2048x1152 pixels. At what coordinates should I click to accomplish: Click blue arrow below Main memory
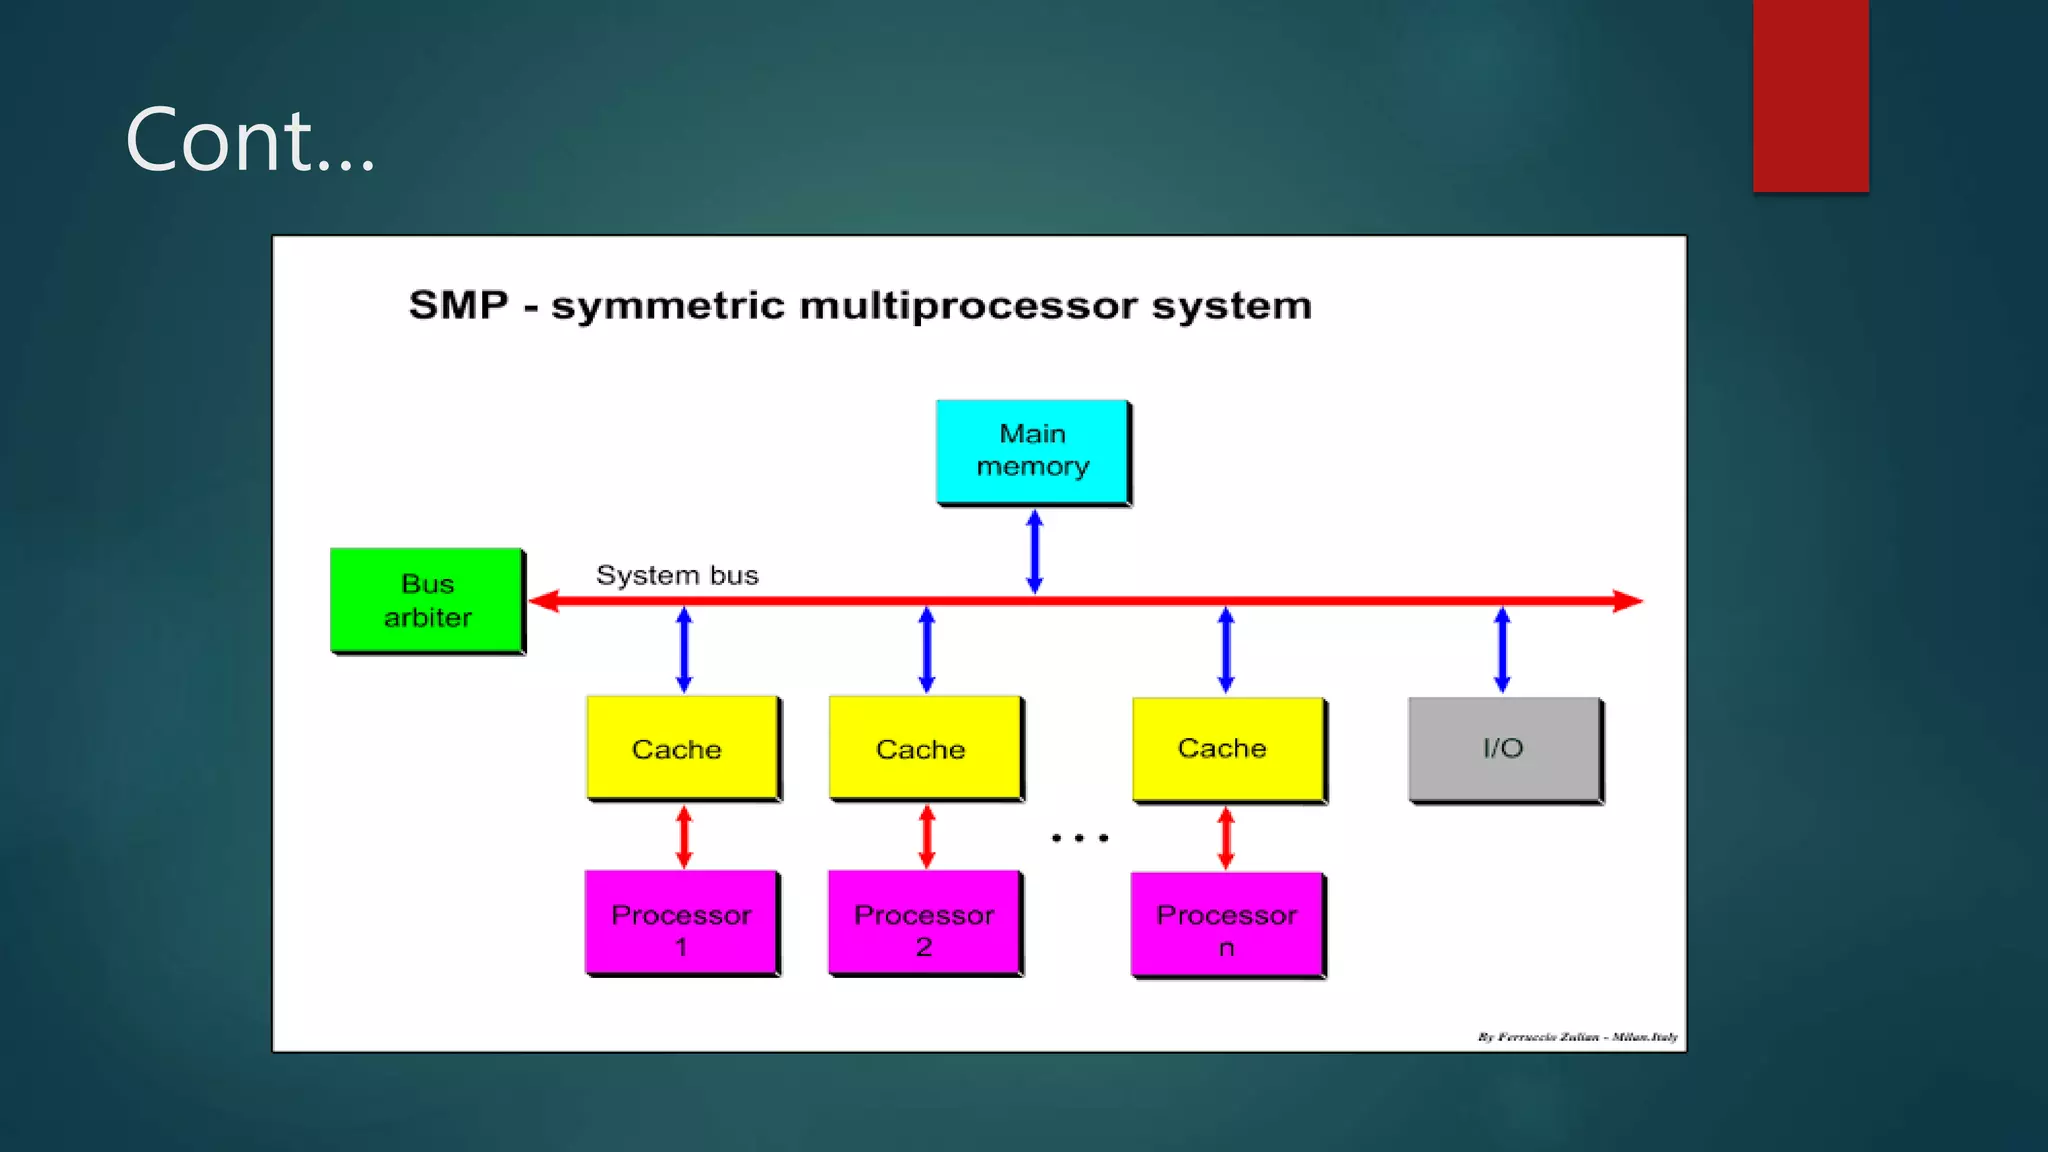coord(1035,551)
